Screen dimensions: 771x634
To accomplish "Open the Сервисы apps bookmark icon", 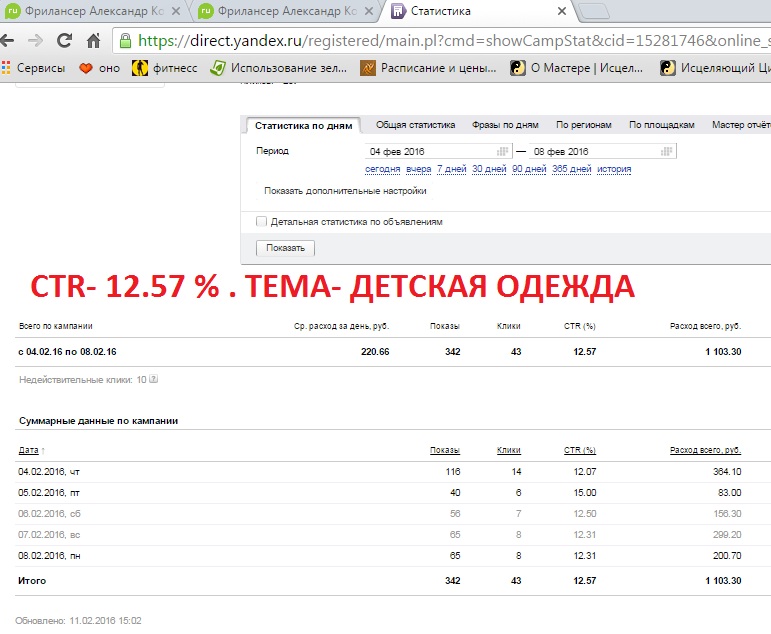I will (6, 67).
